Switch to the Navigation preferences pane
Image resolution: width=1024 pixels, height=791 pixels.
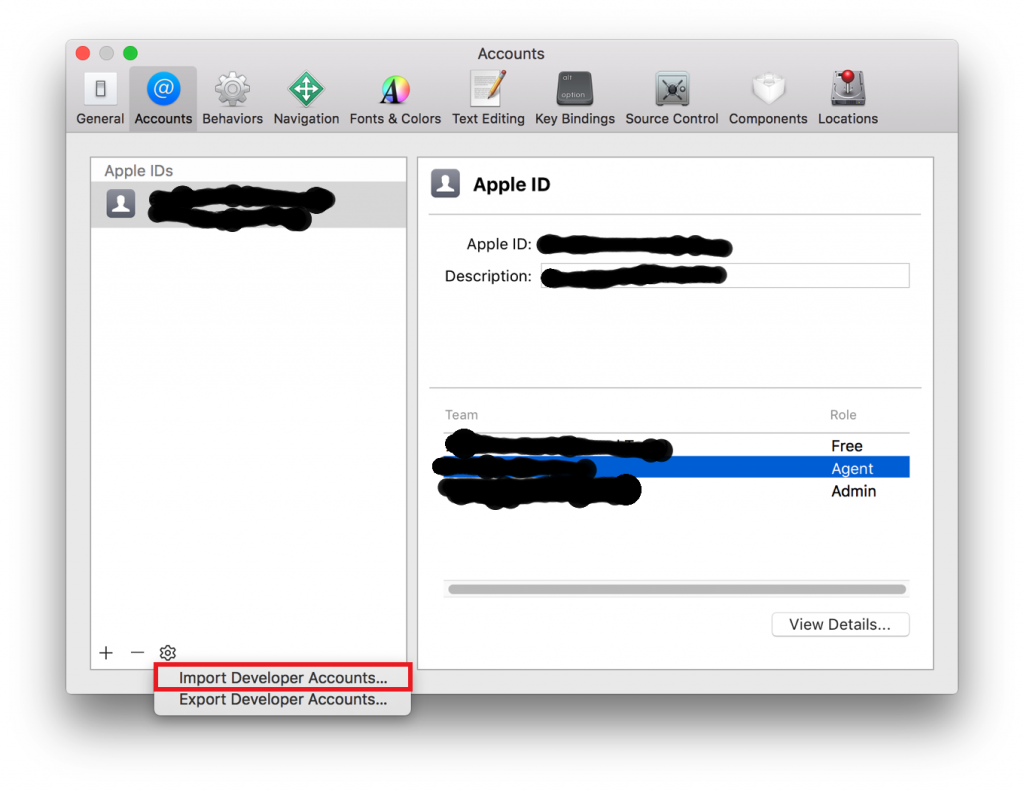coord(306,99)
